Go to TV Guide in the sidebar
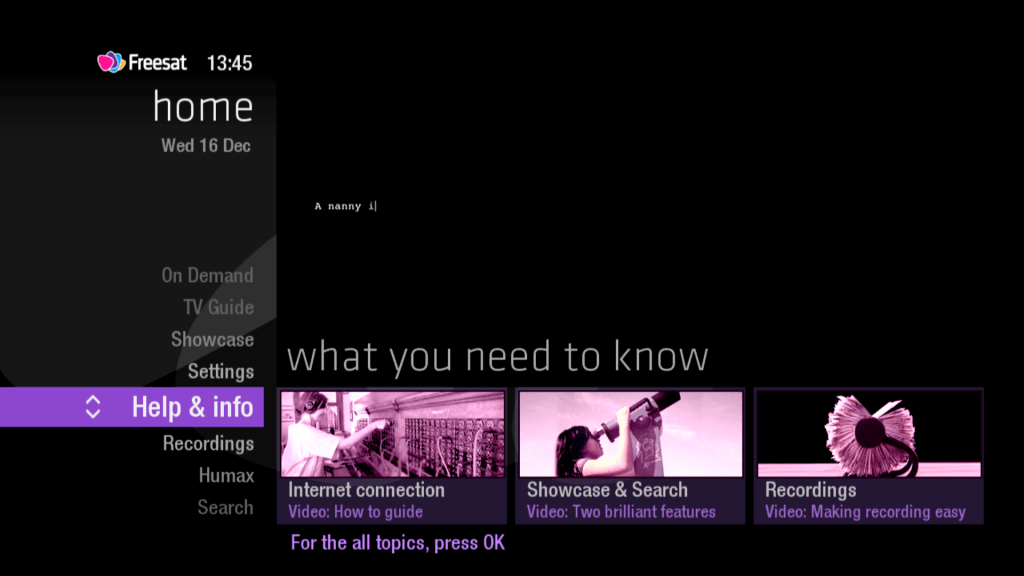This screenshot has height=576, width=1024. (x=218, y=307)
